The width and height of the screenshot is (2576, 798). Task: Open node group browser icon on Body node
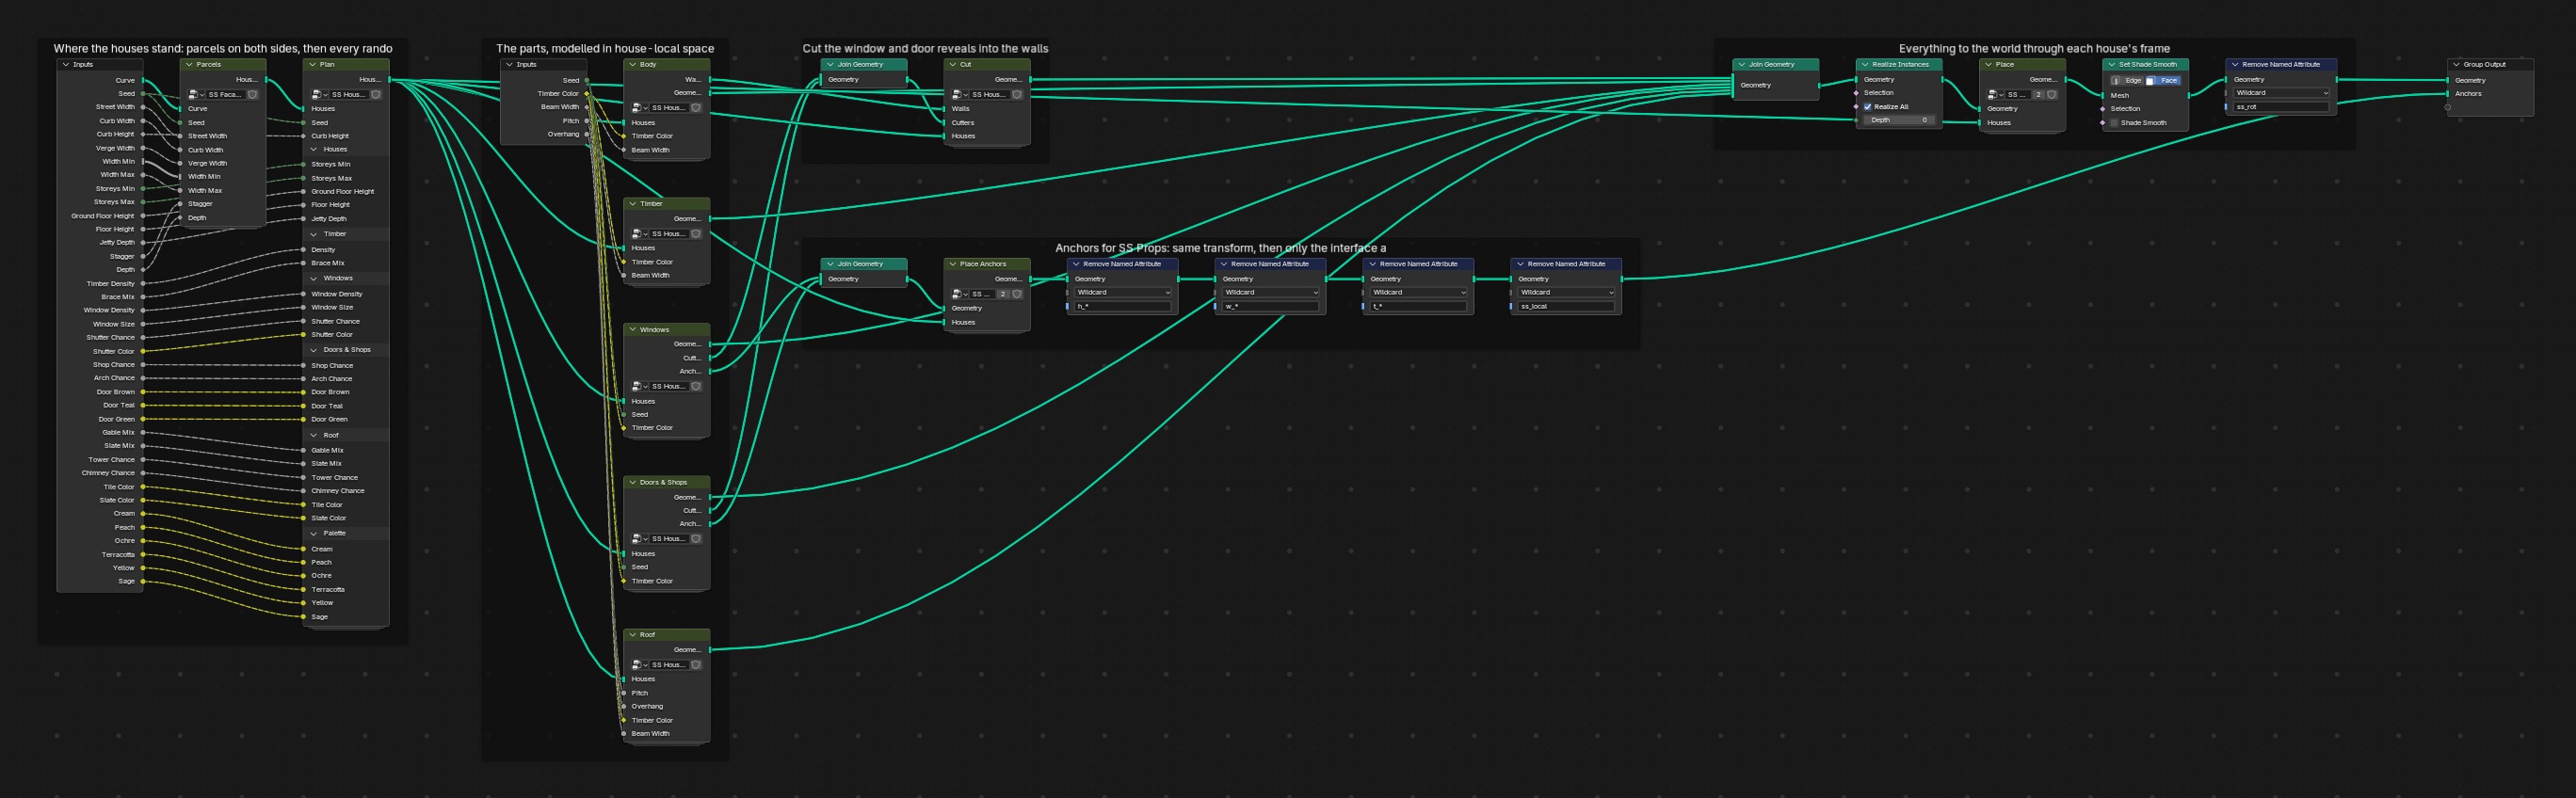[639, 107]
